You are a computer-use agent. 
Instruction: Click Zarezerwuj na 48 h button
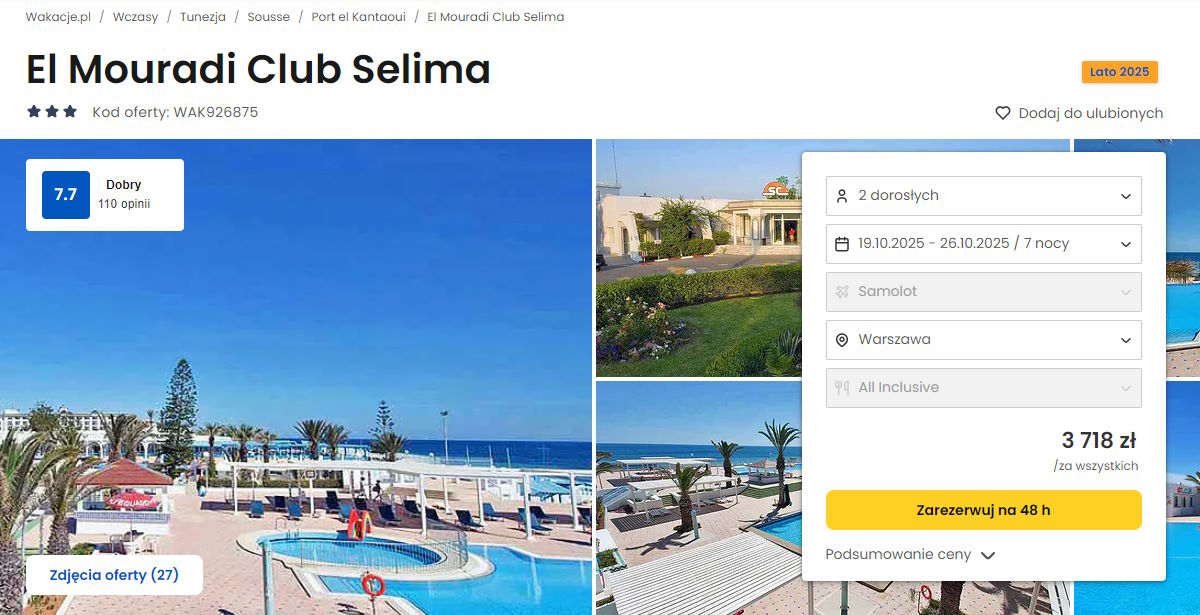coord(984,510)
